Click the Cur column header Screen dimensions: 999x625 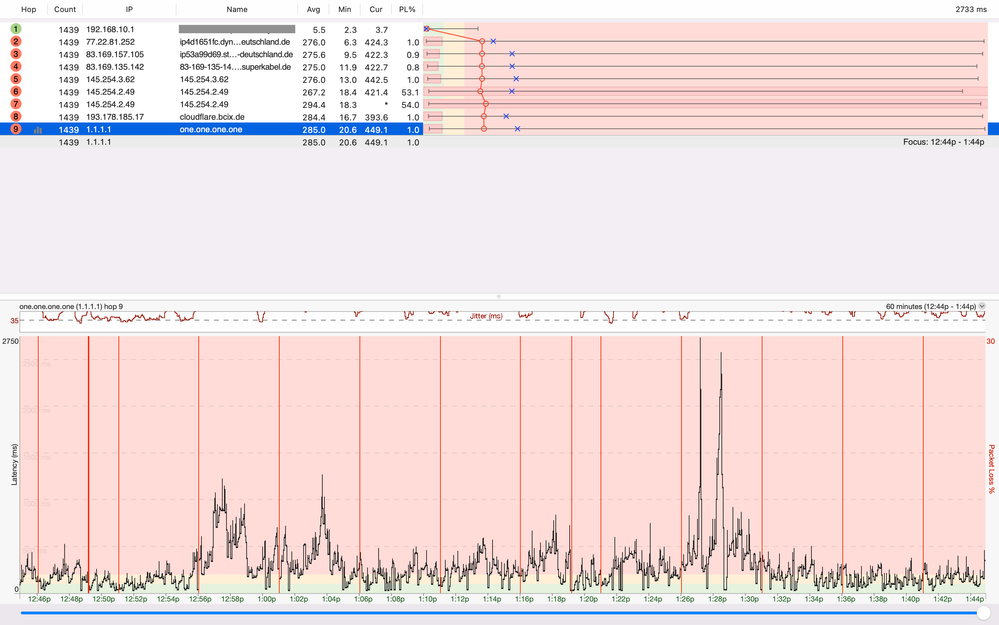click(x=376, y=10)
